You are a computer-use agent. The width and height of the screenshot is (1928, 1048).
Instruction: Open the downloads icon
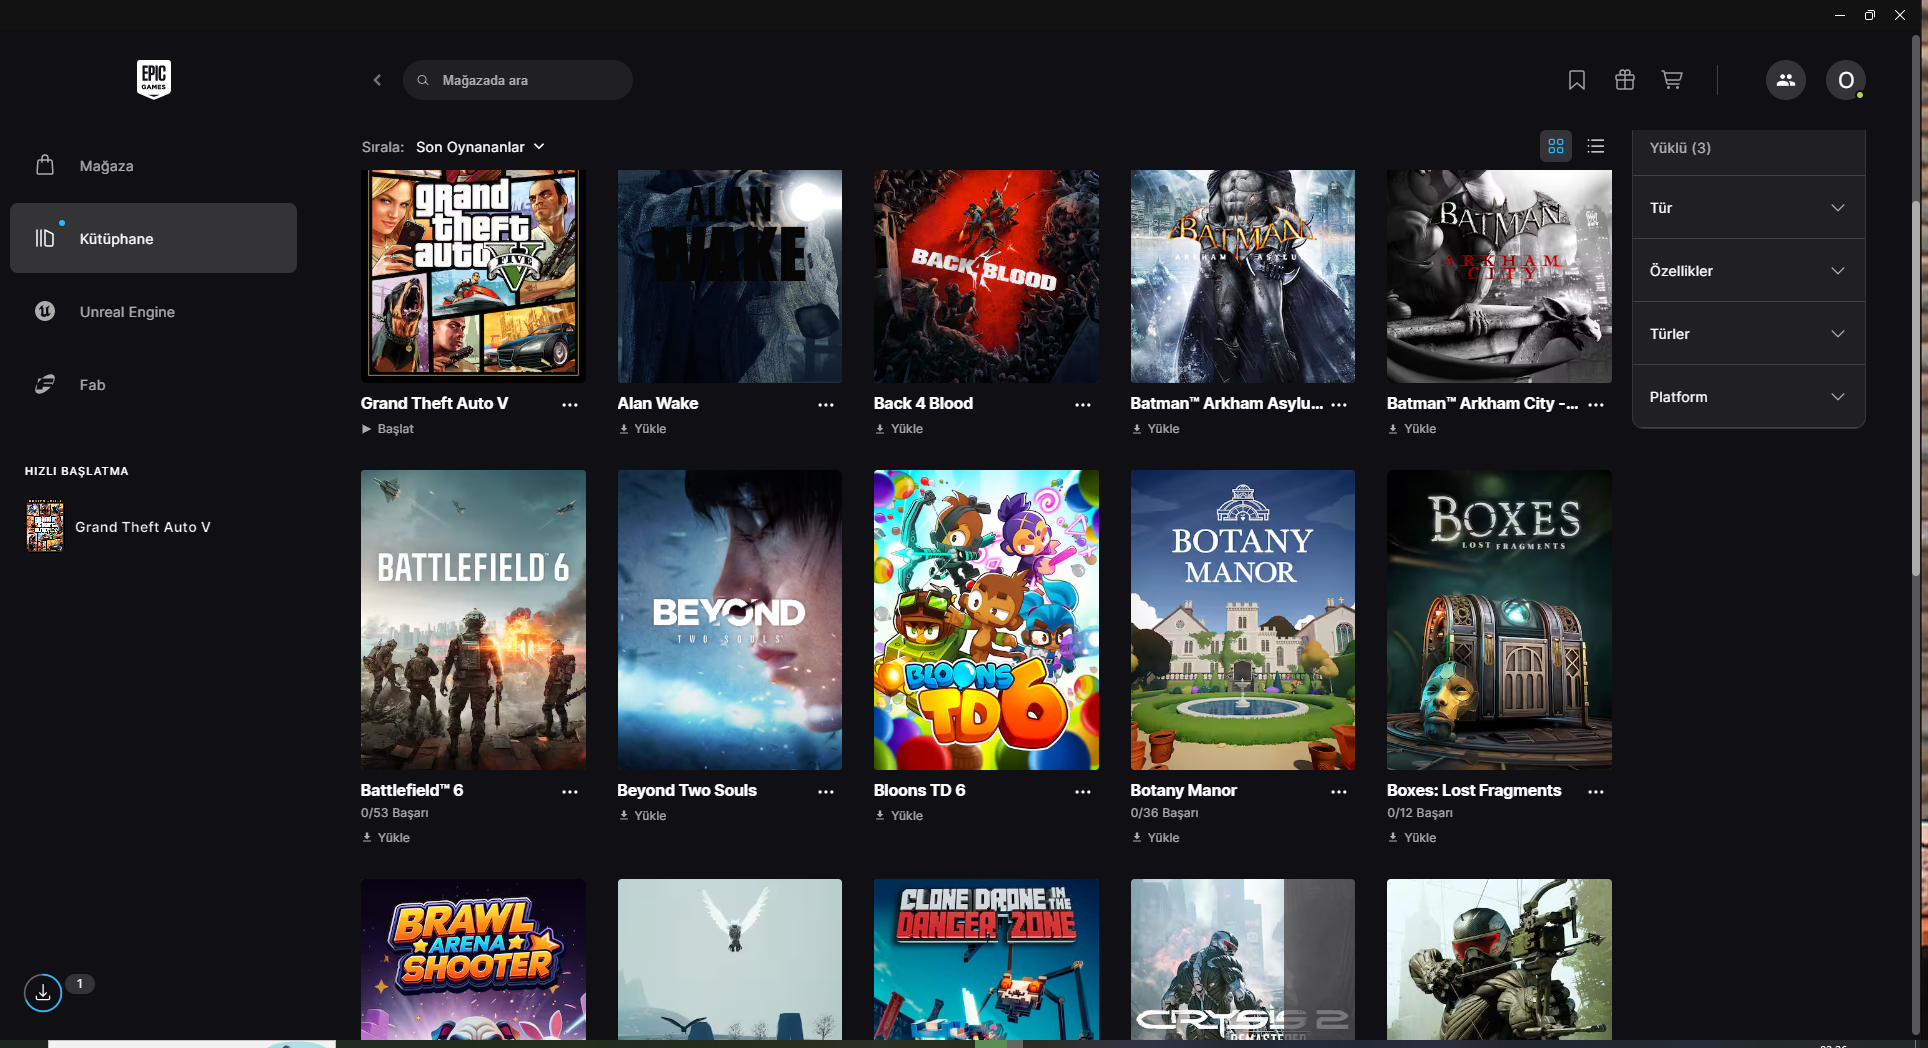pyautogui.click(x=43, y=993)
